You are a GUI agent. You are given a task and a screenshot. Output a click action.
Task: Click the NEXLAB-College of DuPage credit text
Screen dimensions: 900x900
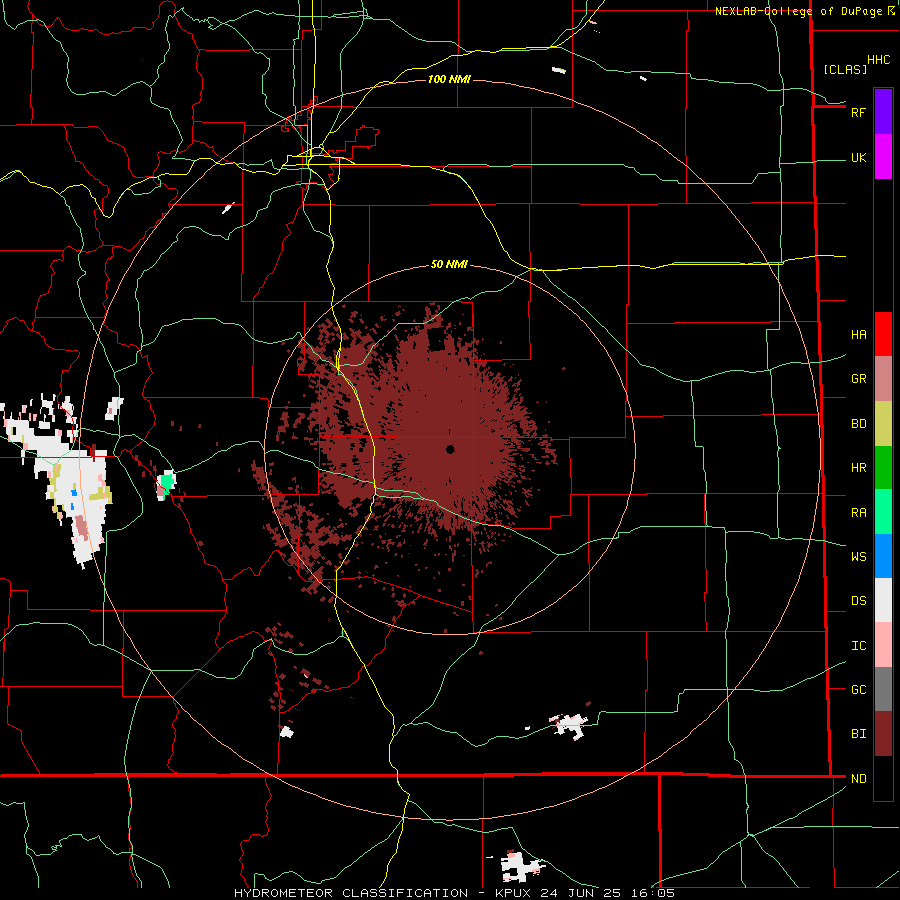click(x=798, y=11)
